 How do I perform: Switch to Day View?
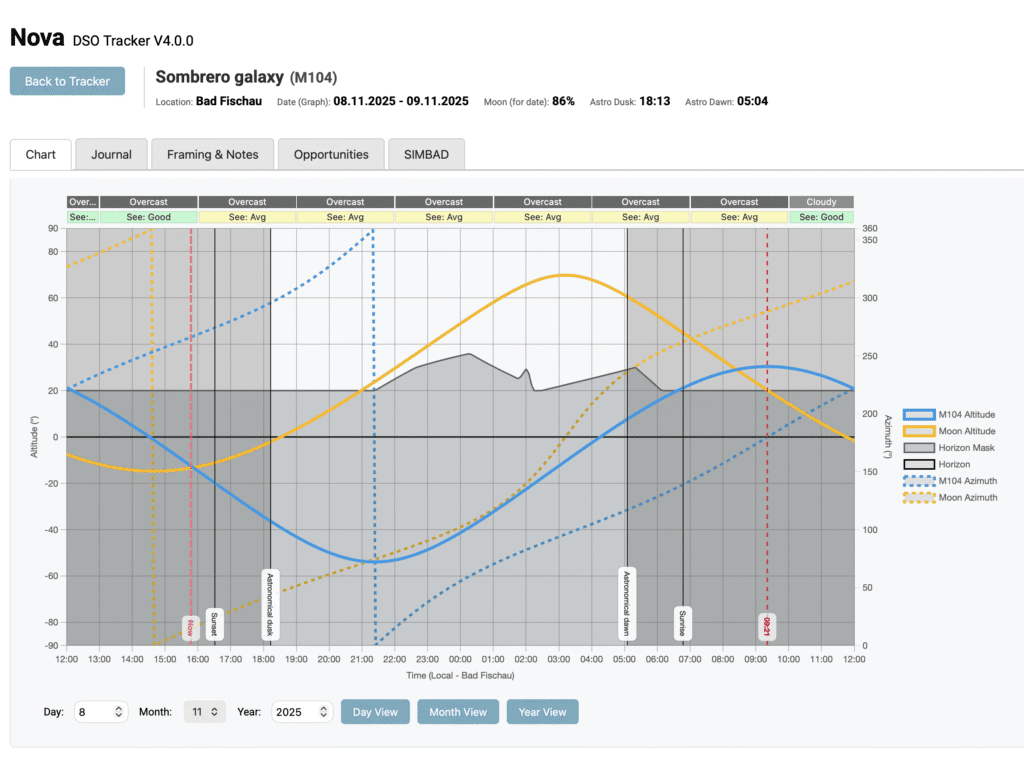375,711
